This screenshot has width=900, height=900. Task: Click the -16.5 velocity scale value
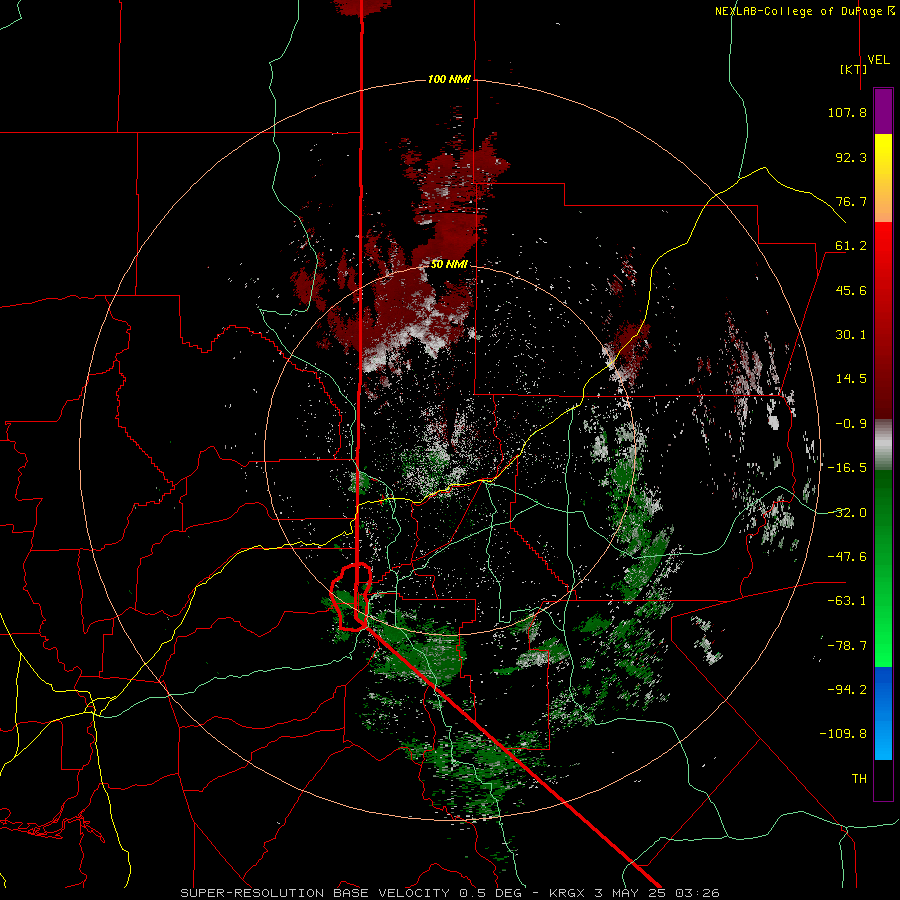[x=847, y=468]
